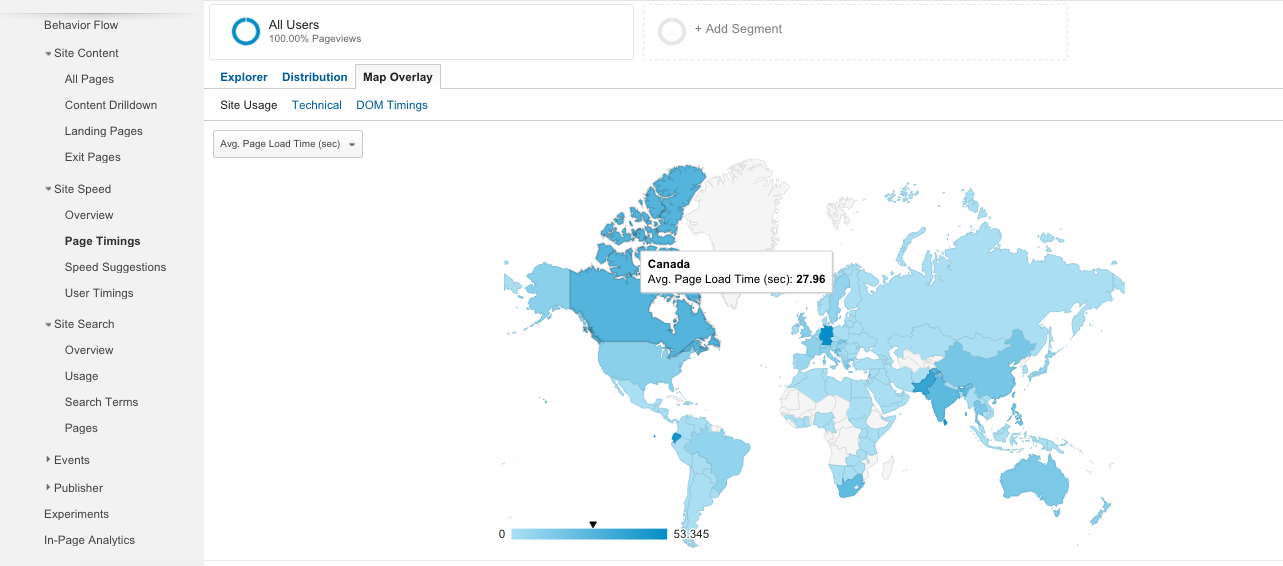This screenshot has height=566, width=1283.
Task: Click the color scale gradient legend bar
Action: tap(589, 534)
